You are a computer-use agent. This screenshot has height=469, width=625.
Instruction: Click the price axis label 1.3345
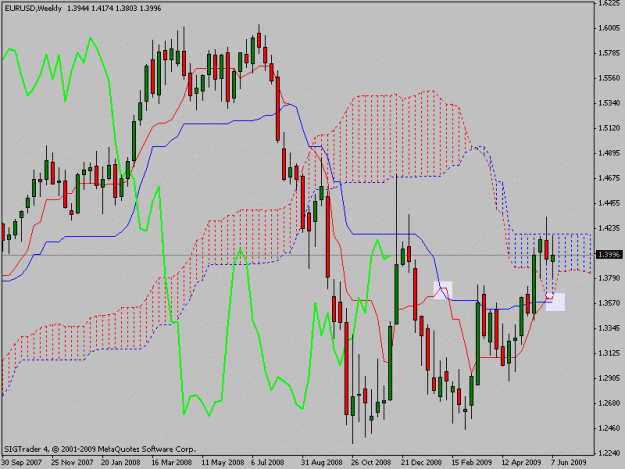coord(609,328)
